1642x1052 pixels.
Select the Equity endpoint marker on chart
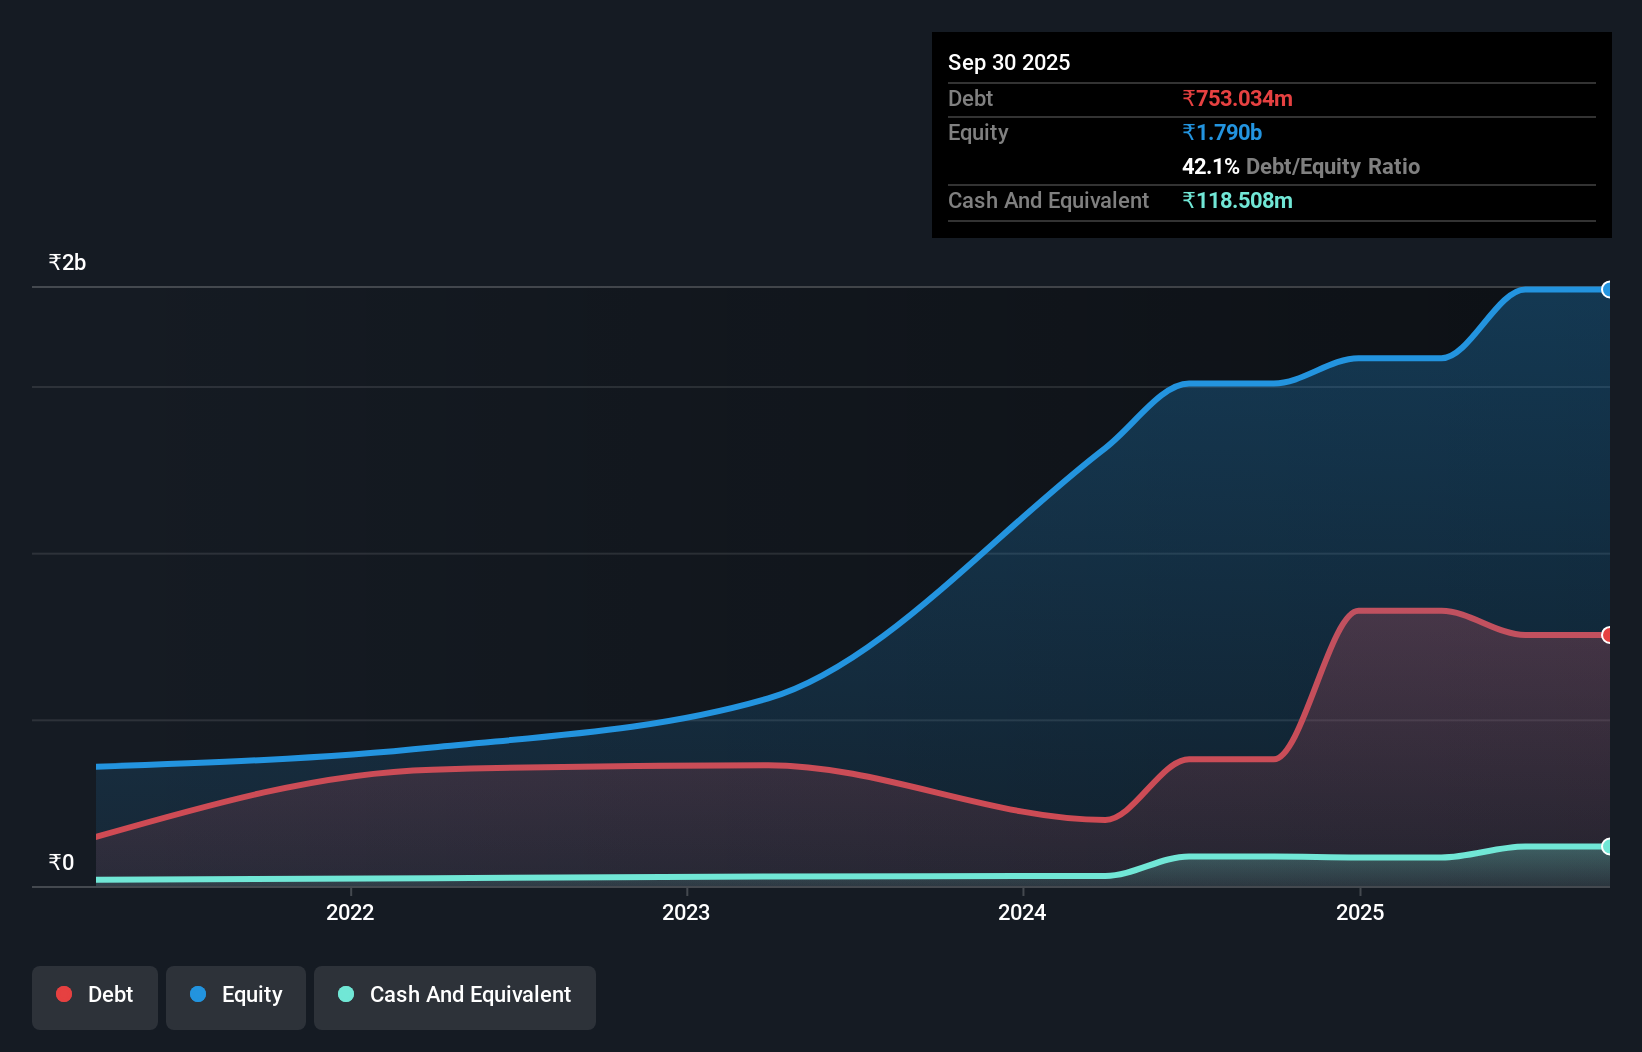coord(1608,289)
